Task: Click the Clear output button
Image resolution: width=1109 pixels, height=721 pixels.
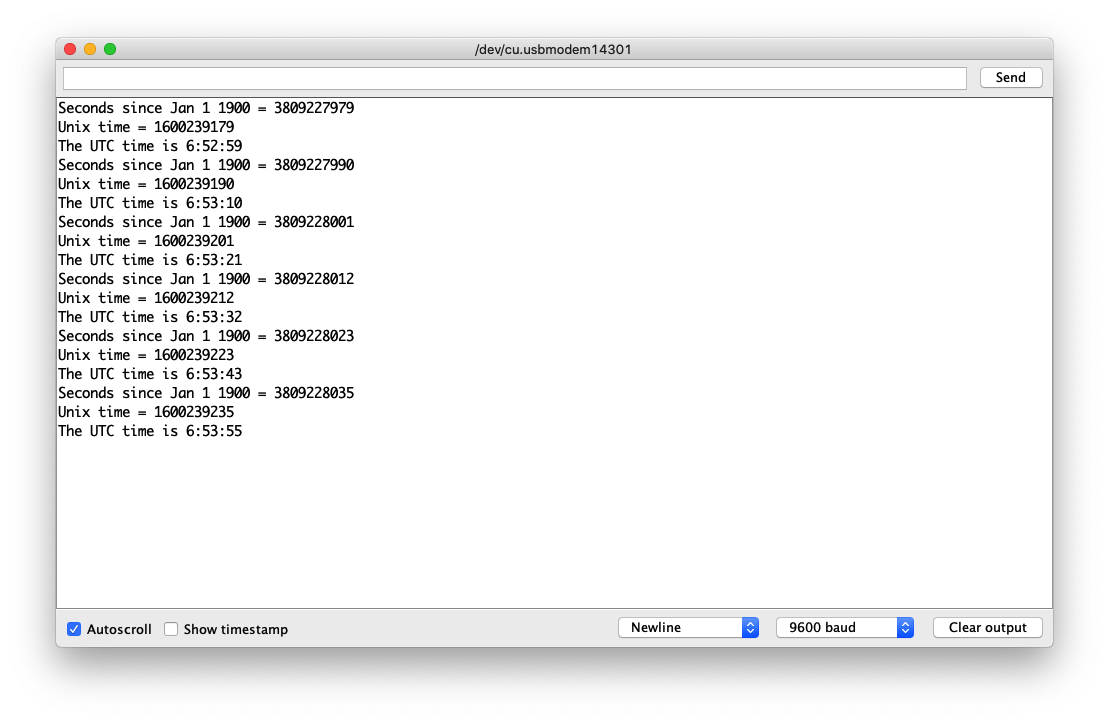Action: pyautogui.click(x=987, y=628)
